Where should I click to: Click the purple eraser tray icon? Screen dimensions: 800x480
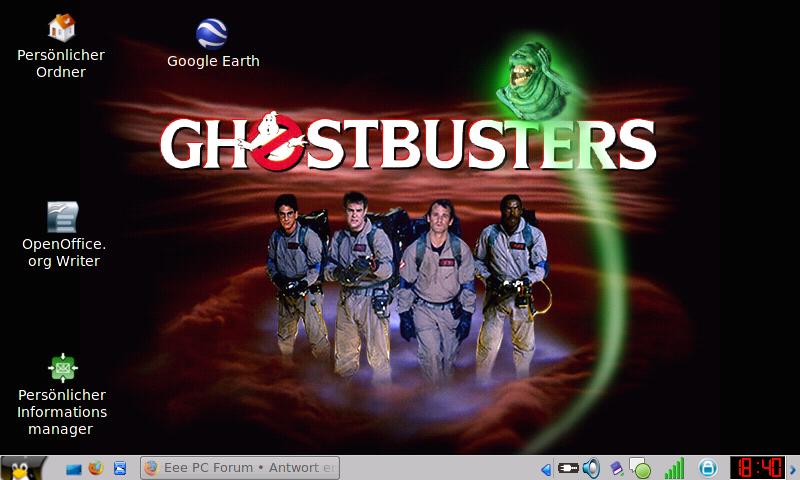616,468
